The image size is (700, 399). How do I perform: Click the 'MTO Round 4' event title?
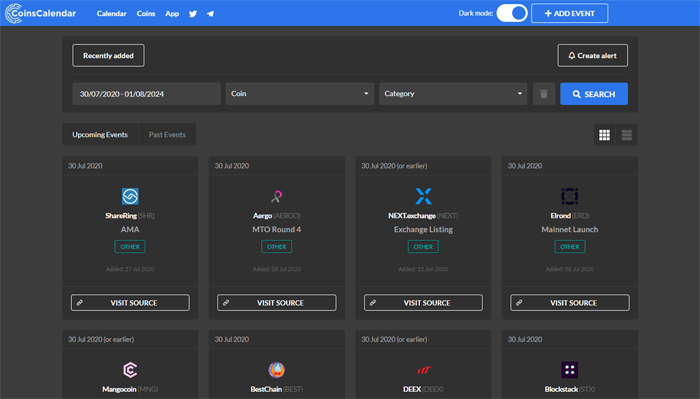(x=277, y=229)
